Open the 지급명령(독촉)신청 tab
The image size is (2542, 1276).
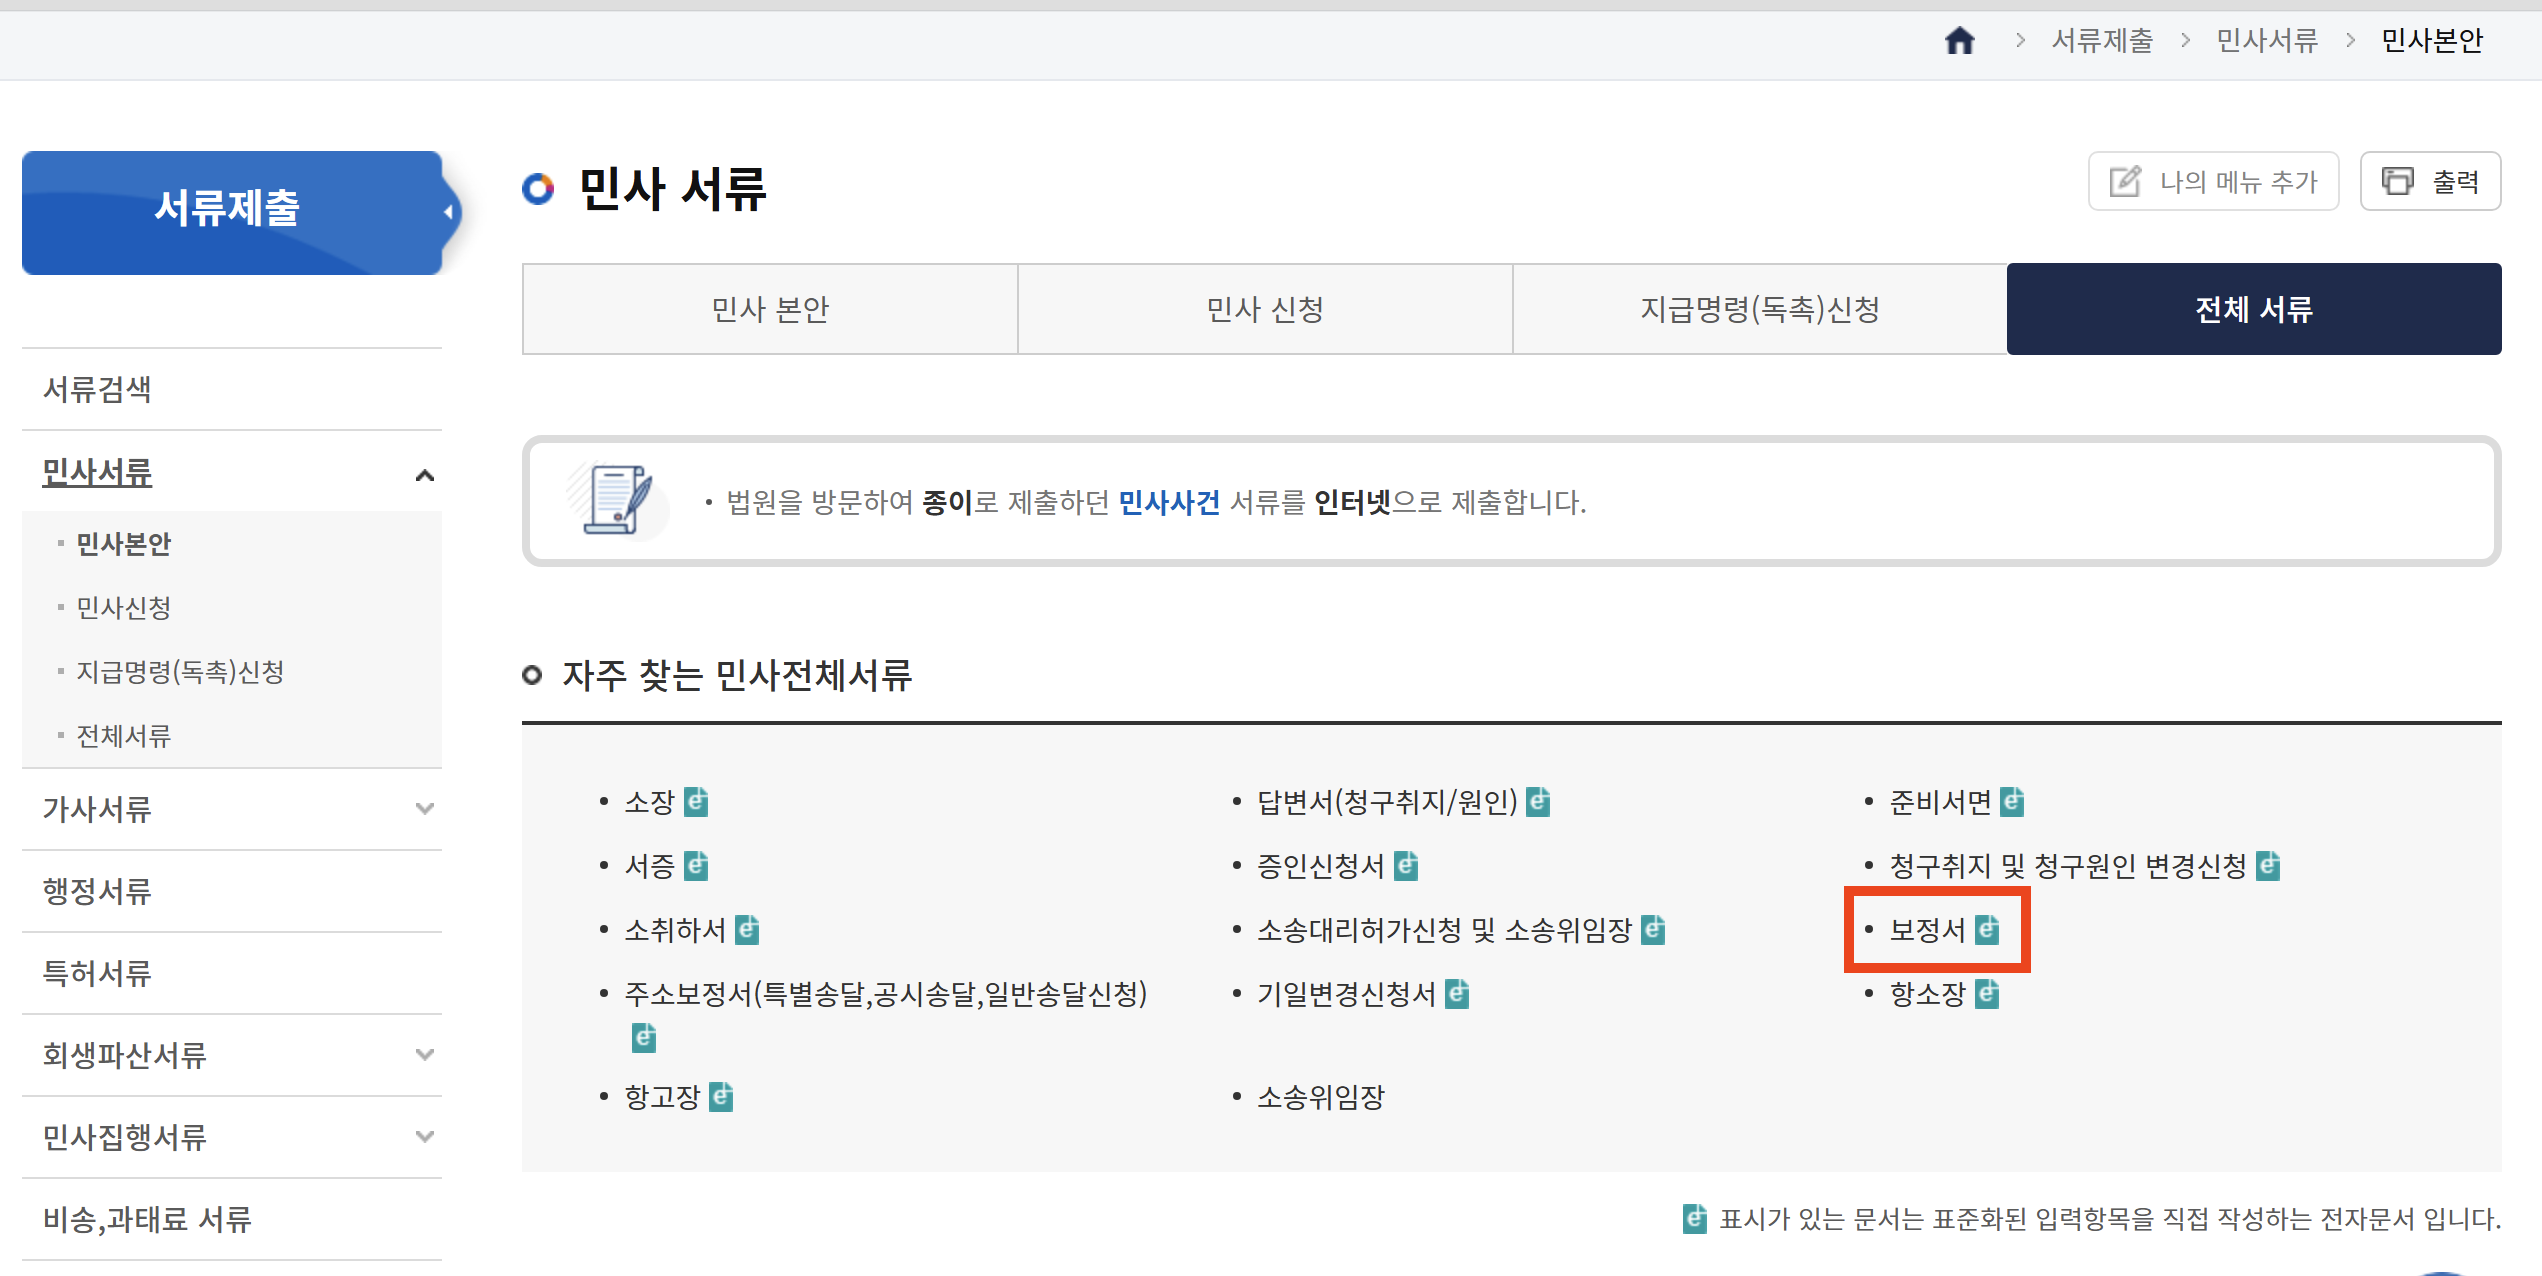point(1759,309)
